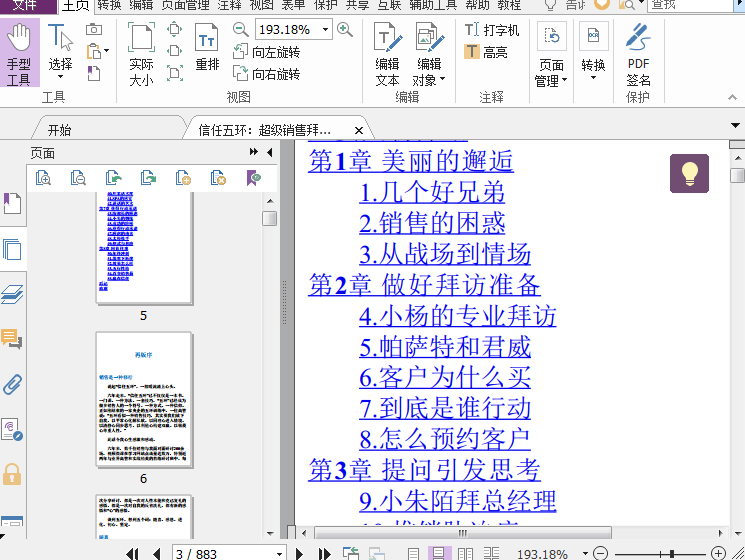This screenshot has width=745, height=560.
Task: Expand Pages panel with double-arrow
Action: (254, 152)
